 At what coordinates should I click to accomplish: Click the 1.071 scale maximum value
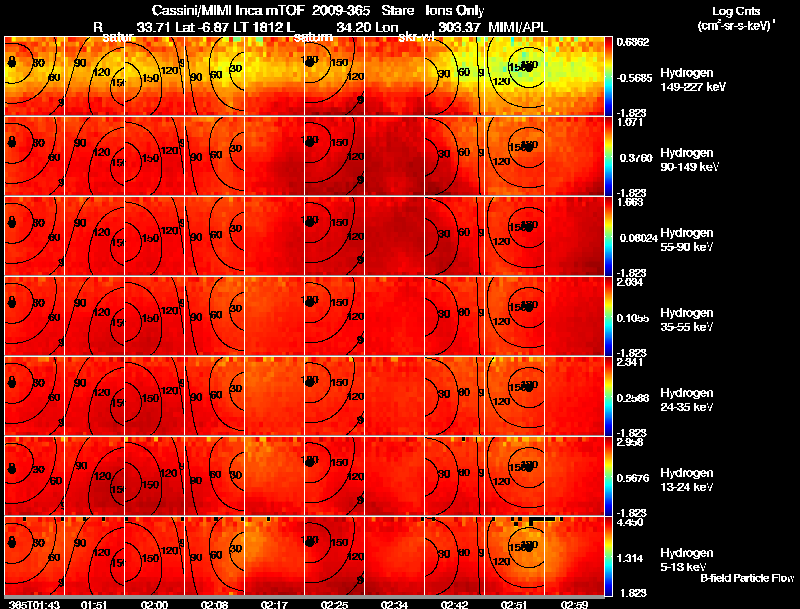(x=630, y=122)
